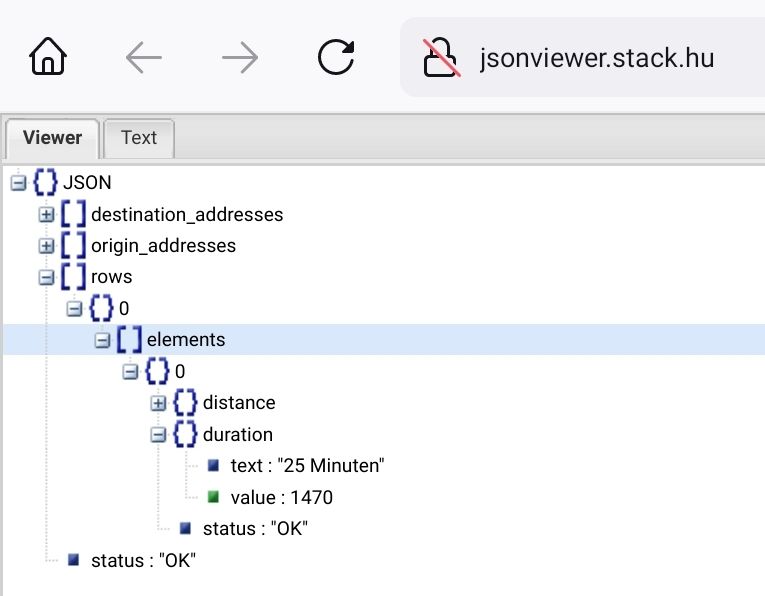The height and width of the screenshot is (596, 765).
Task: Collapse the rows array node
Action: coord(45,277)
